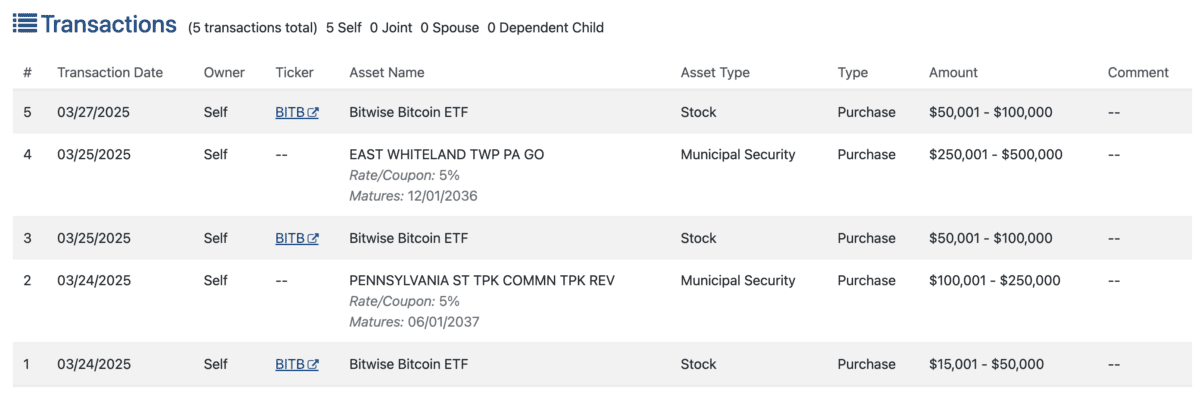
Task: Select the PENNSYLVANIA ST TPK COMMN TPK REV asset name
Action: (x=482, y=281)
